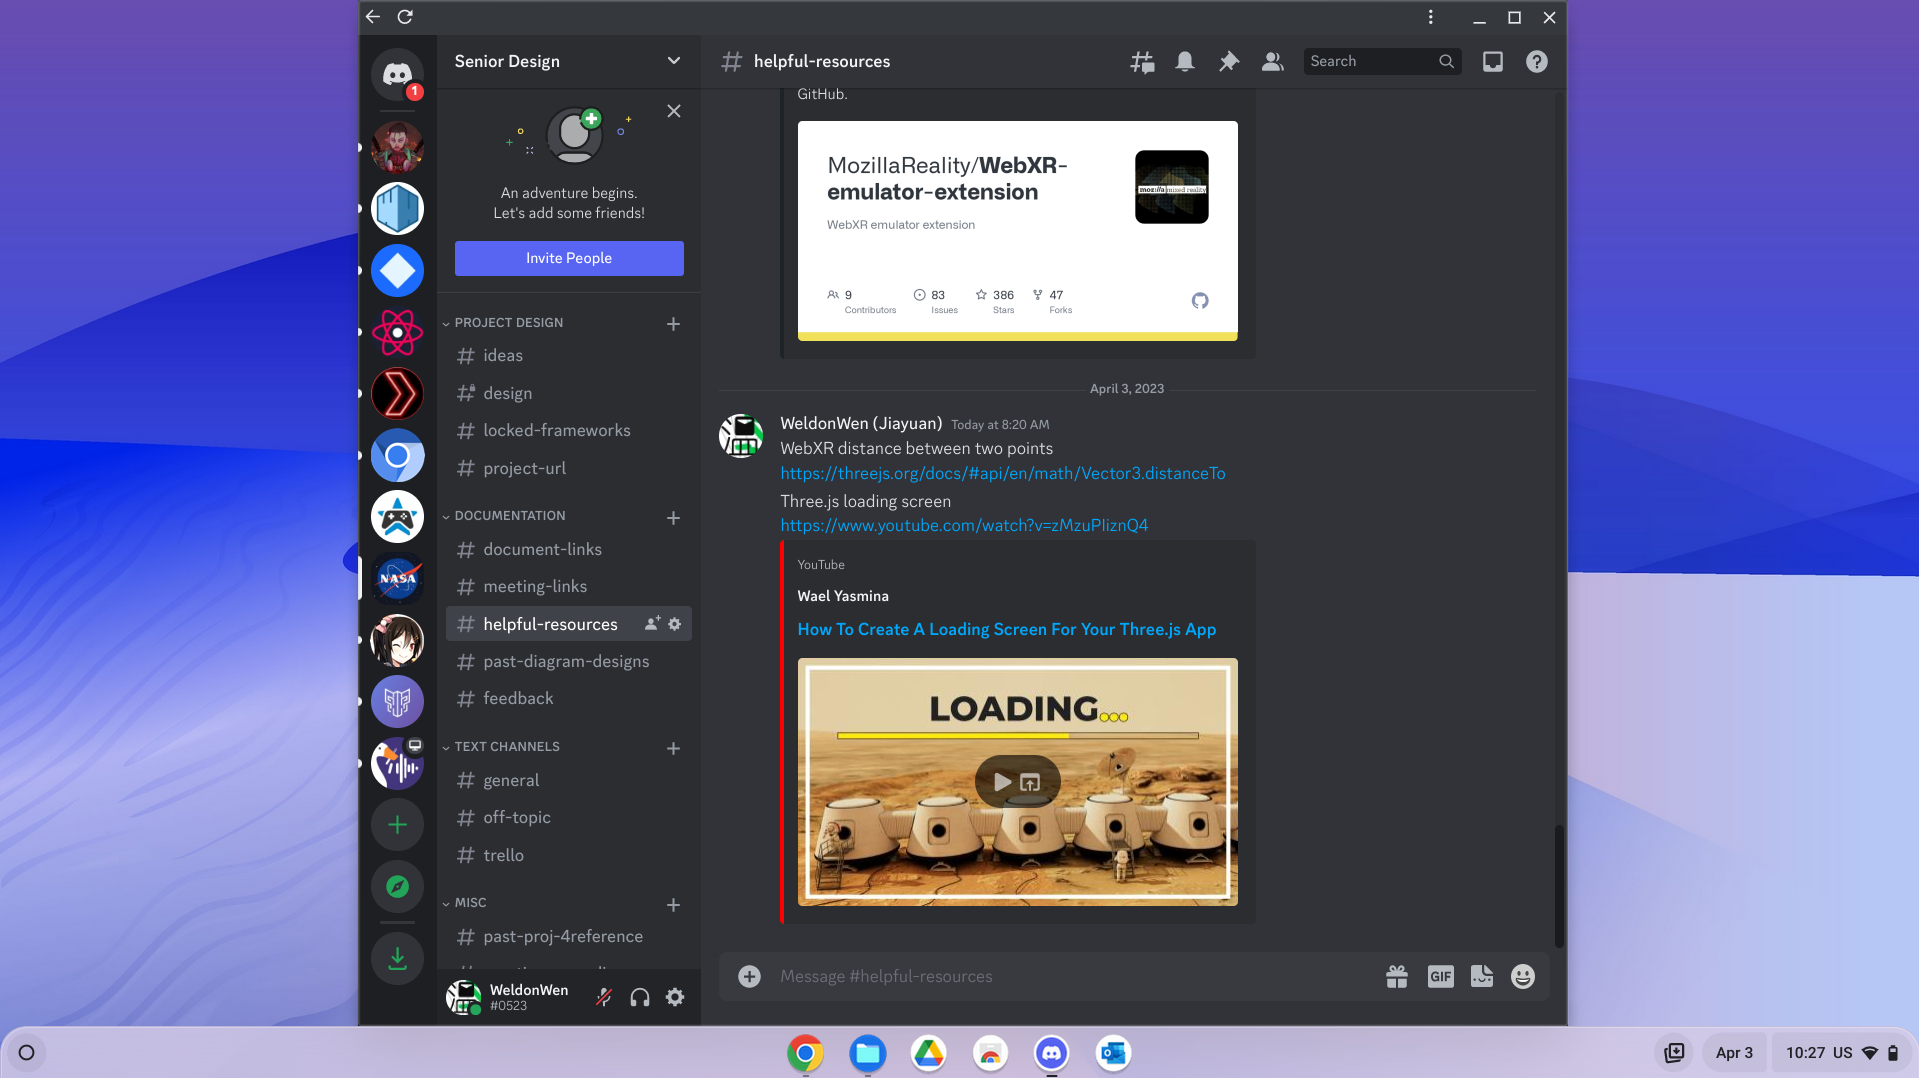Open the threejs.org distanceTo link
Viewport: 1919px width, 1078px height.
pyautogui.click(x=1003, y=474)
